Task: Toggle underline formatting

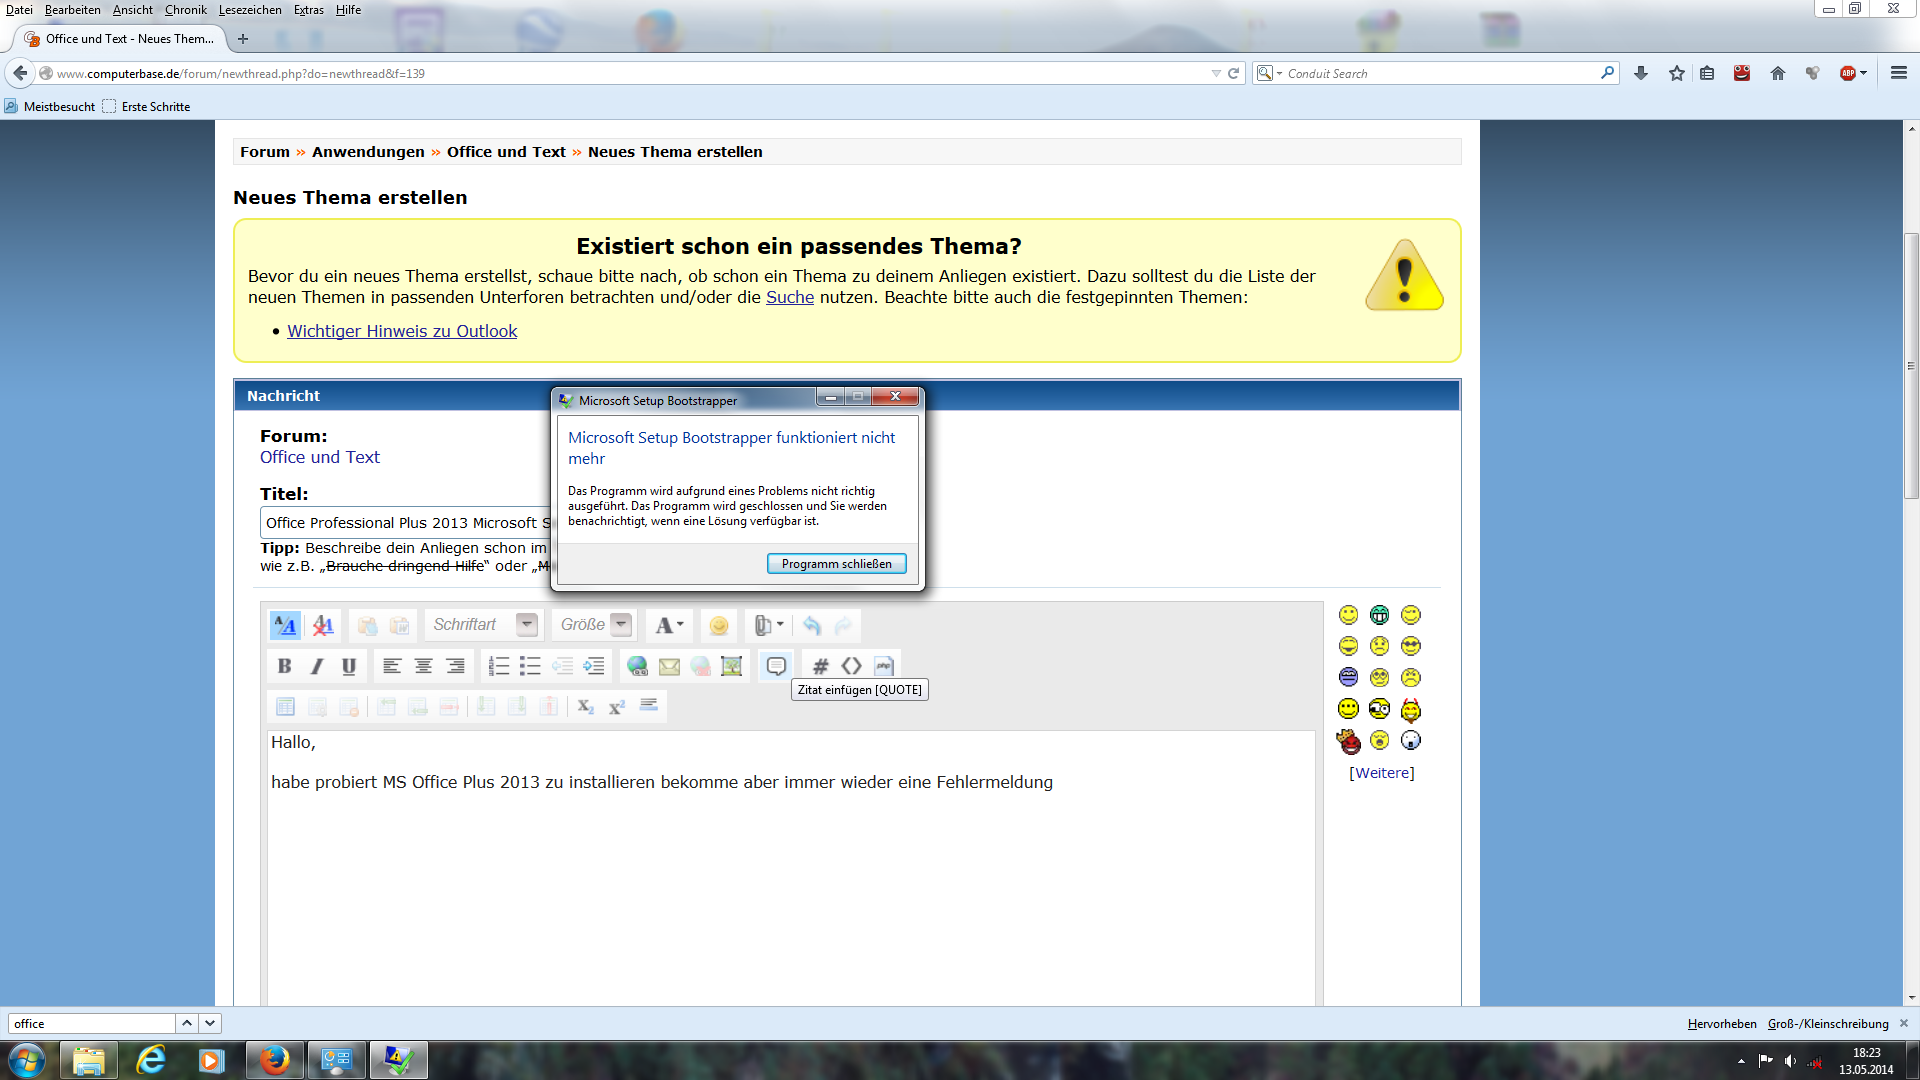Action: [x=349, y=666]
